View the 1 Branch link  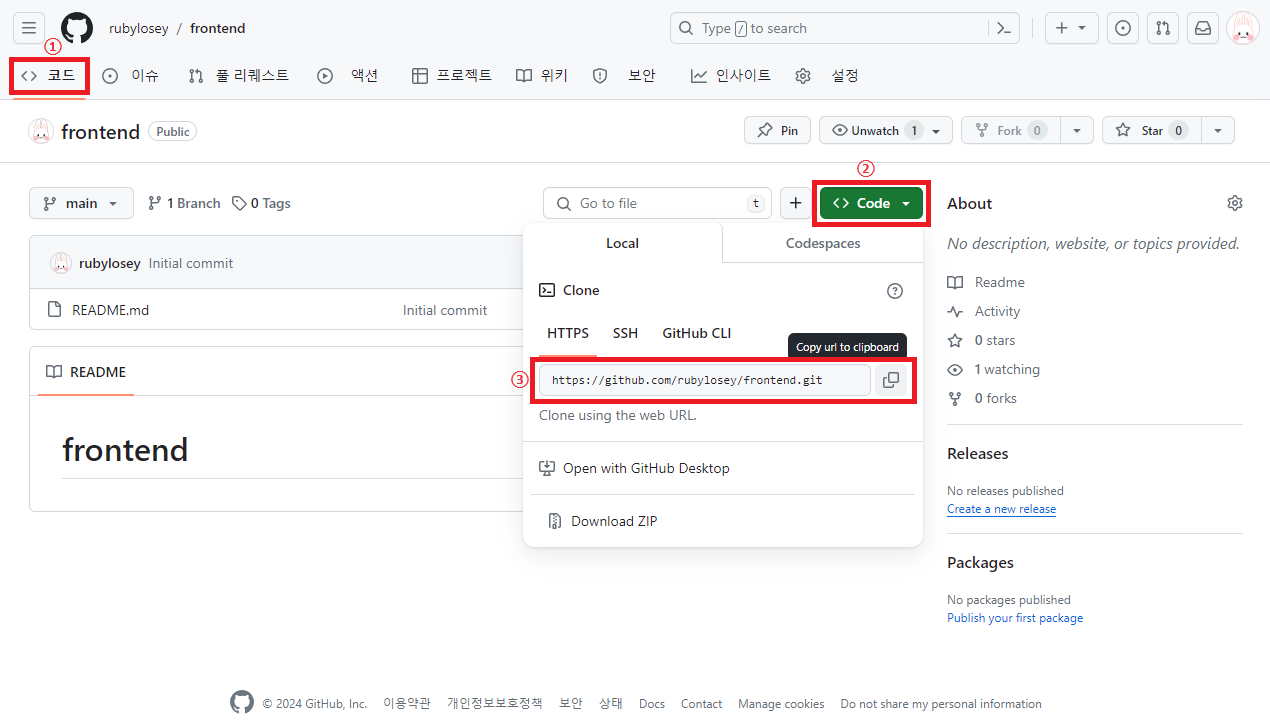coord(184,203)
